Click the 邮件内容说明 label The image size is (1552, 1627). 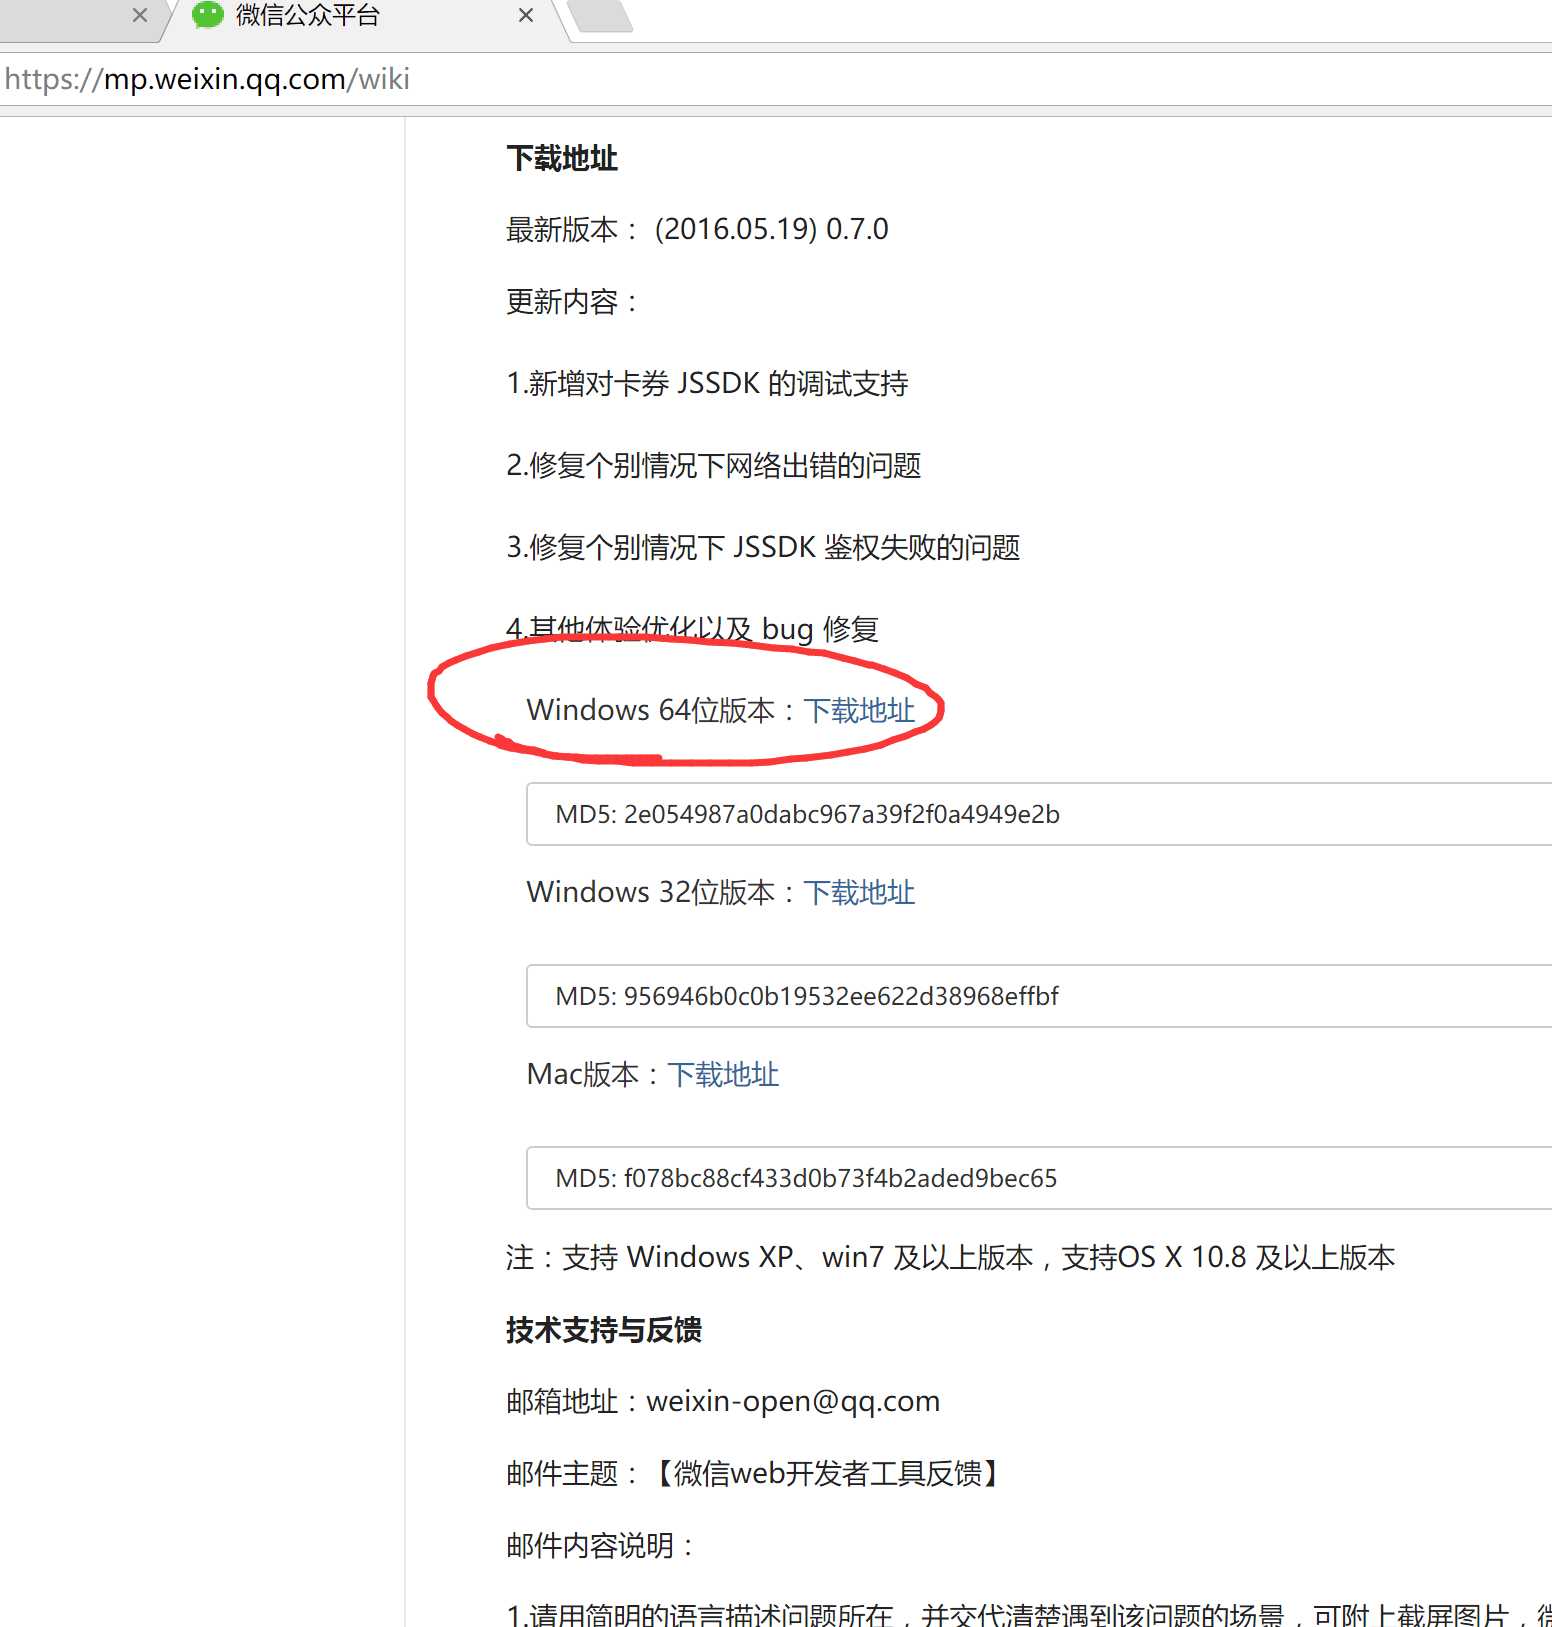tap(599, 1545)
